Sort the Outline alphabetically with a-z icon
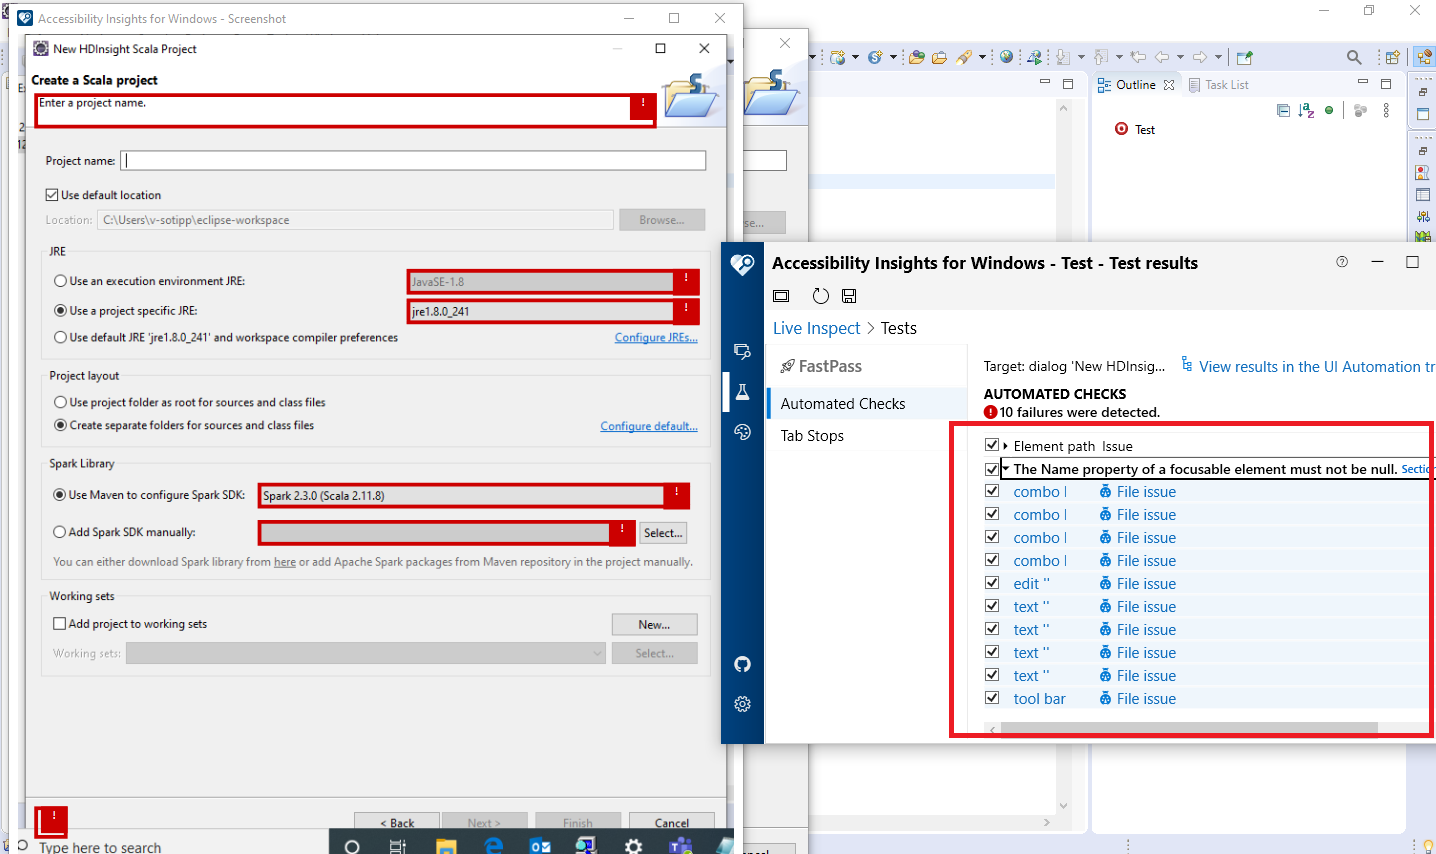 click(1306, 111)
